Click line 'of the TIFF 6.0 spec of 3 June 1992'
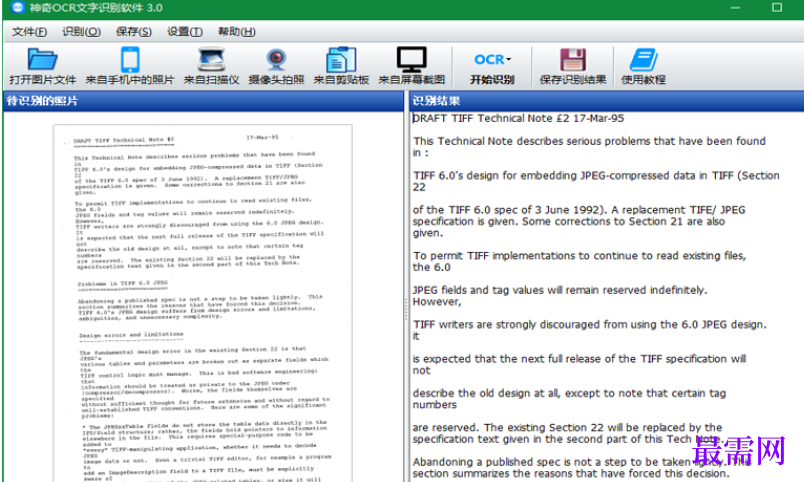Viewport: 804px width, 482px height. coord(579,210)
